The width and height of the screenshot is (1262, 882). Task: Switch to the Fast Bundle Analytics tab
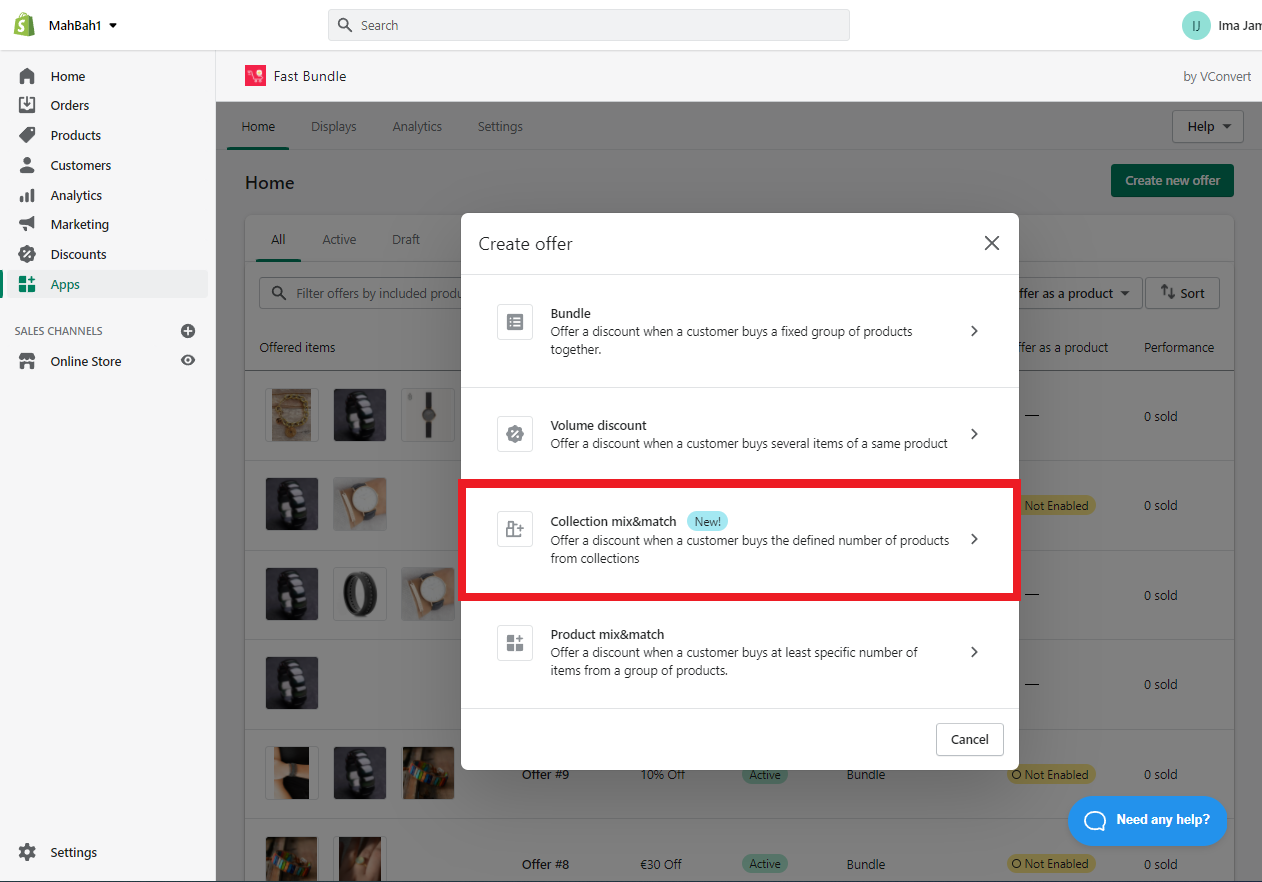pos(417,127)
